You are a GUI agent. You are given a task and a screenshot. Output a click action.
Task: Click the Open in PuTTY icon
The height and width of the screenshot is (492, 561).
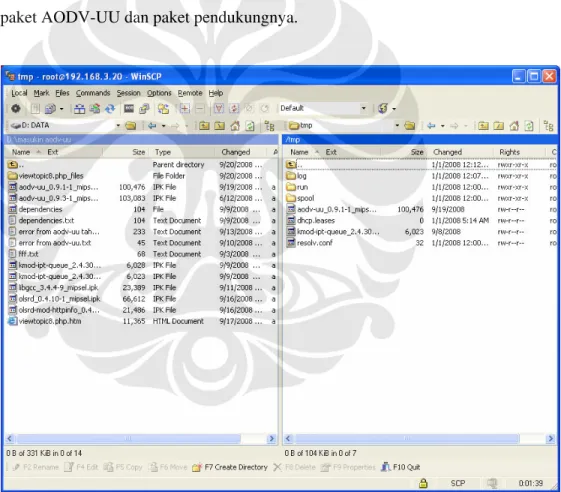(144, 108)
